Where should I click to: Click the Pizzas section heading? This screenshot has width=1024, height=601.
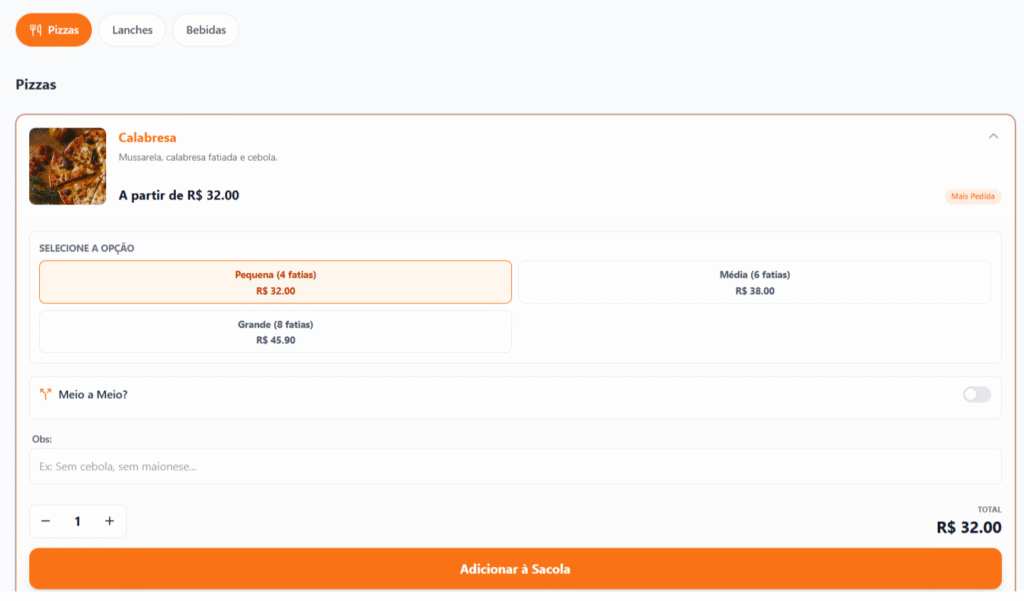point(36,85)
